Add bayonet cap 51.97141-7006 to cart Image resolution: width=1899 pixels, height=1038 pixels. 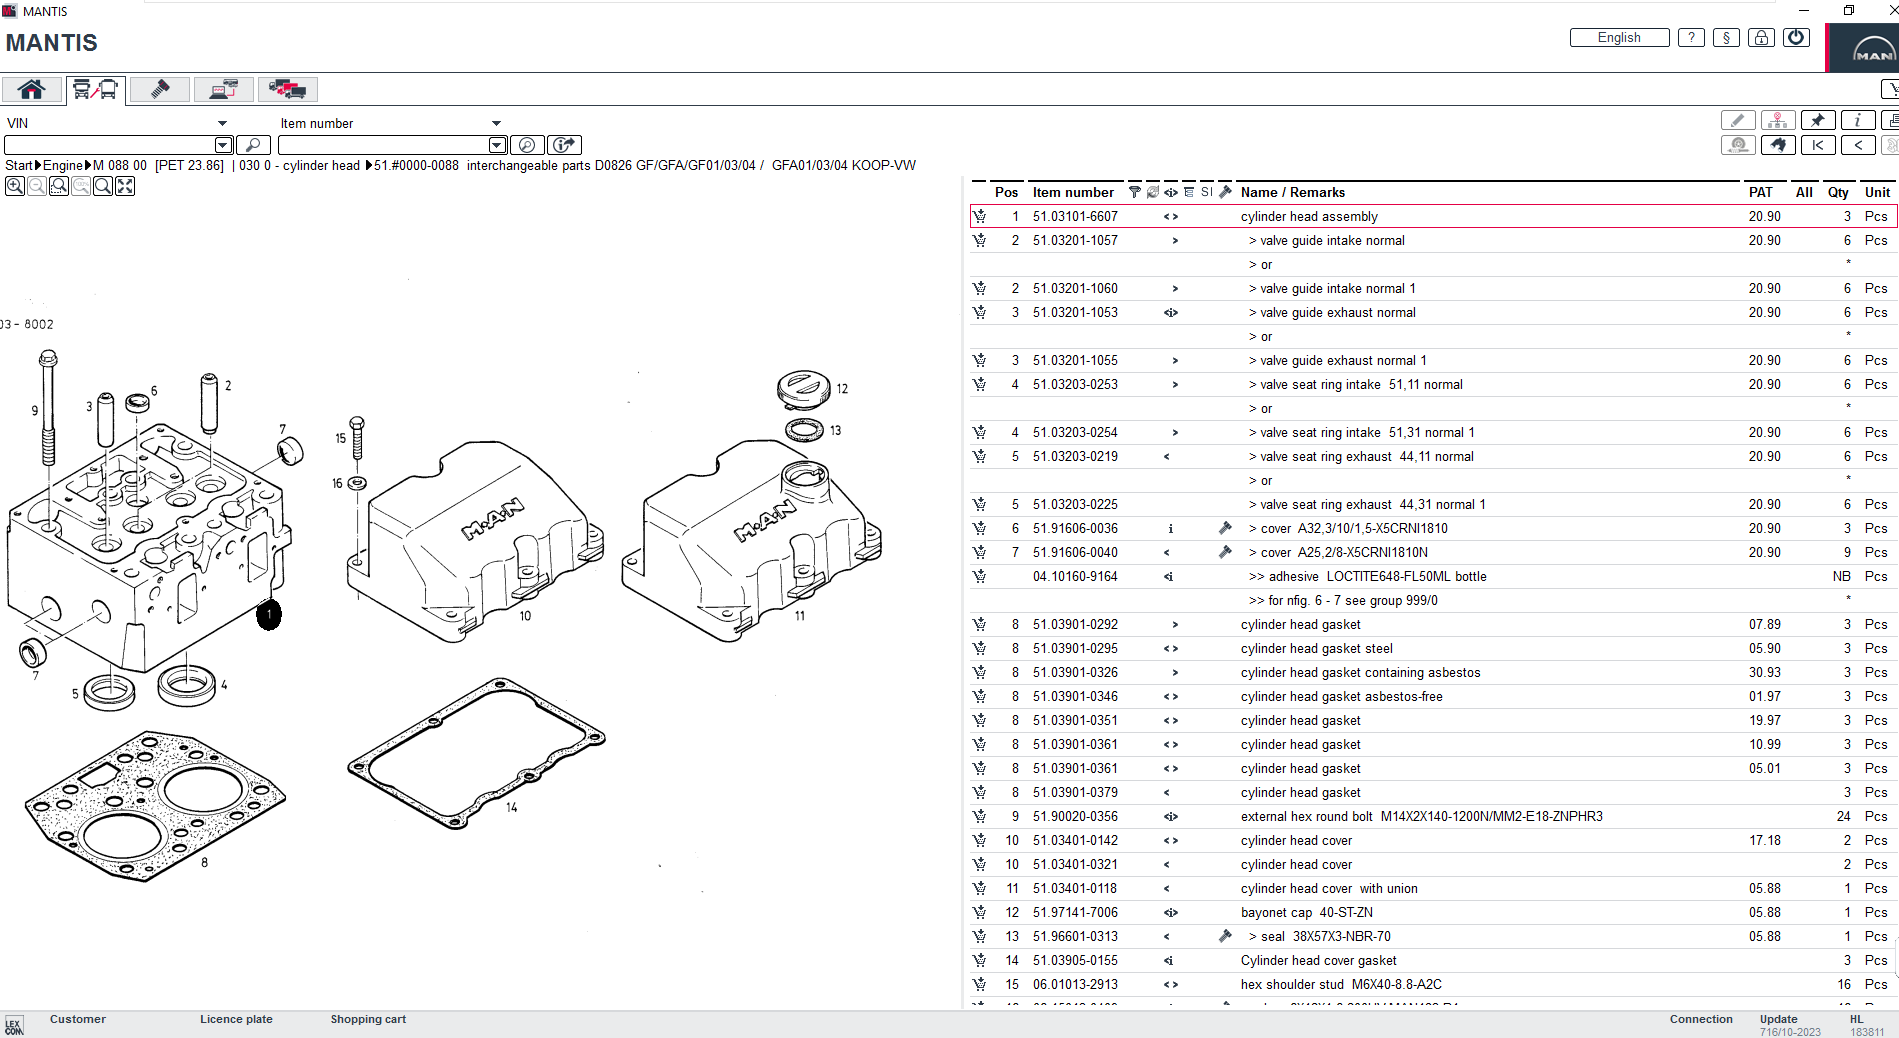coord(979,912)
